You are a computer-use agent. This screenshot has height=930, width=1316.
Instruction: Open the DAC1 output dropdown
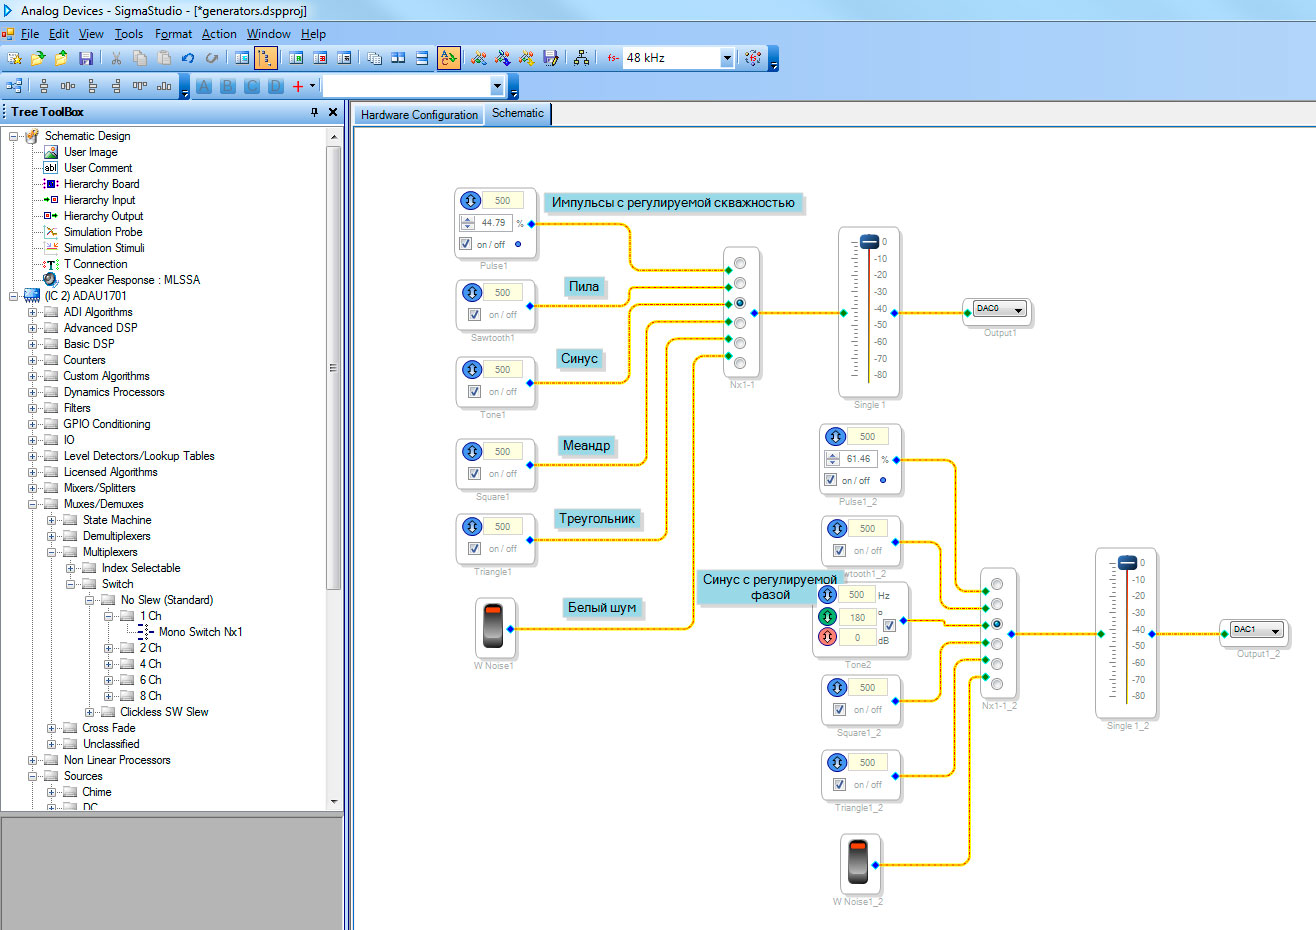(1276, 631)
